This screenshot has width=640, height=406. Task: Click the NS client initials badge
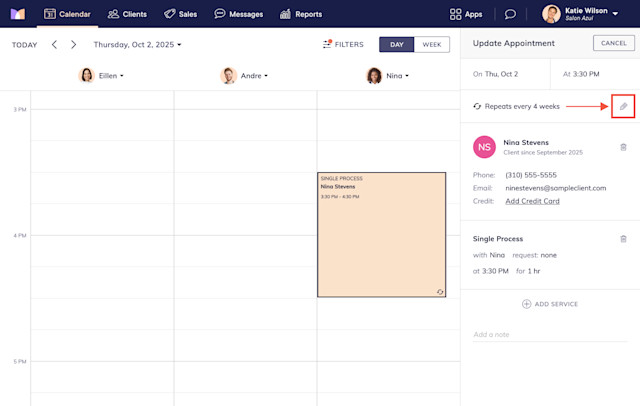pos(484,147)
